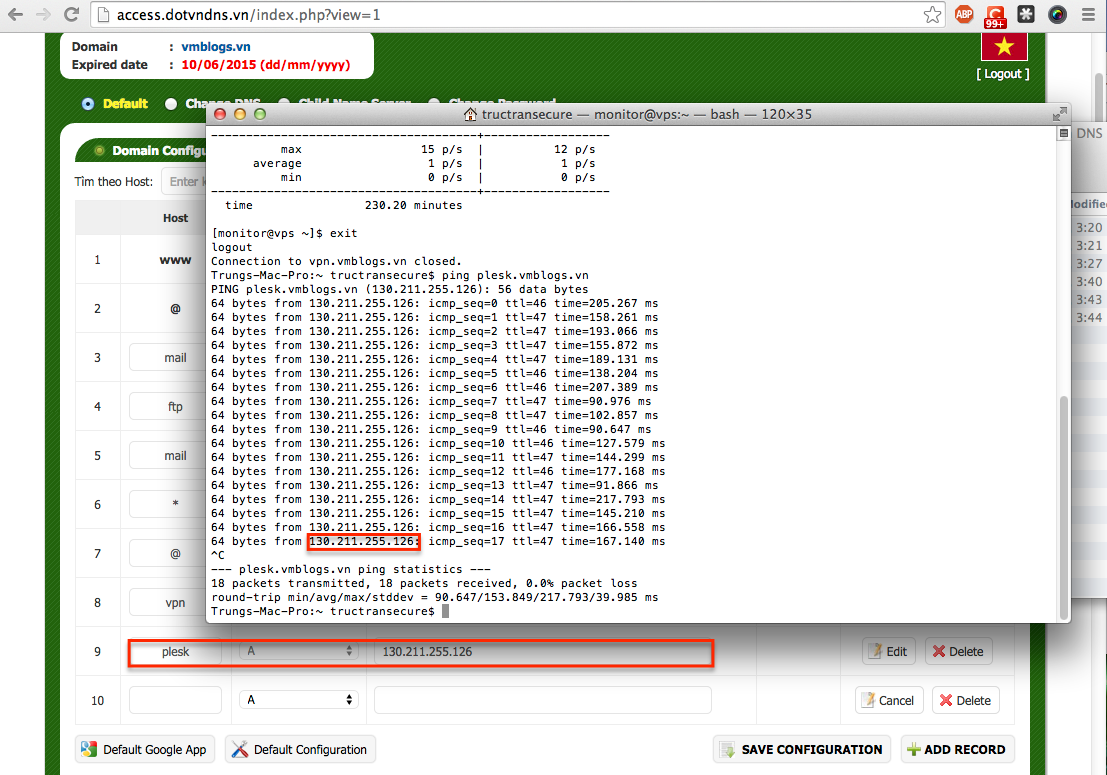This screenshot has height=775, width=1107.
Task: Open the Adblock Plus extension icon
Action: click(964, 15)
